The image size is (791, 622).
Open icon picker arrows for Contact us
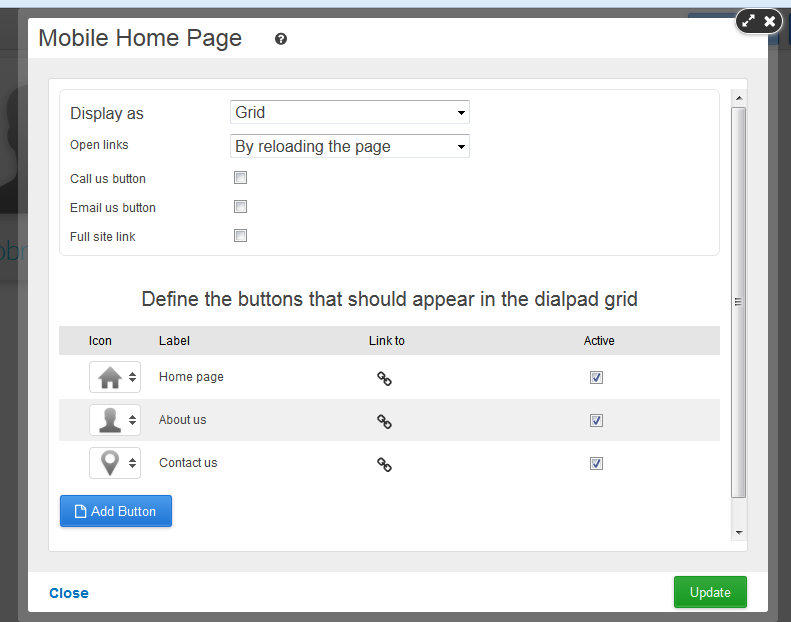click(x=132, y=463)
